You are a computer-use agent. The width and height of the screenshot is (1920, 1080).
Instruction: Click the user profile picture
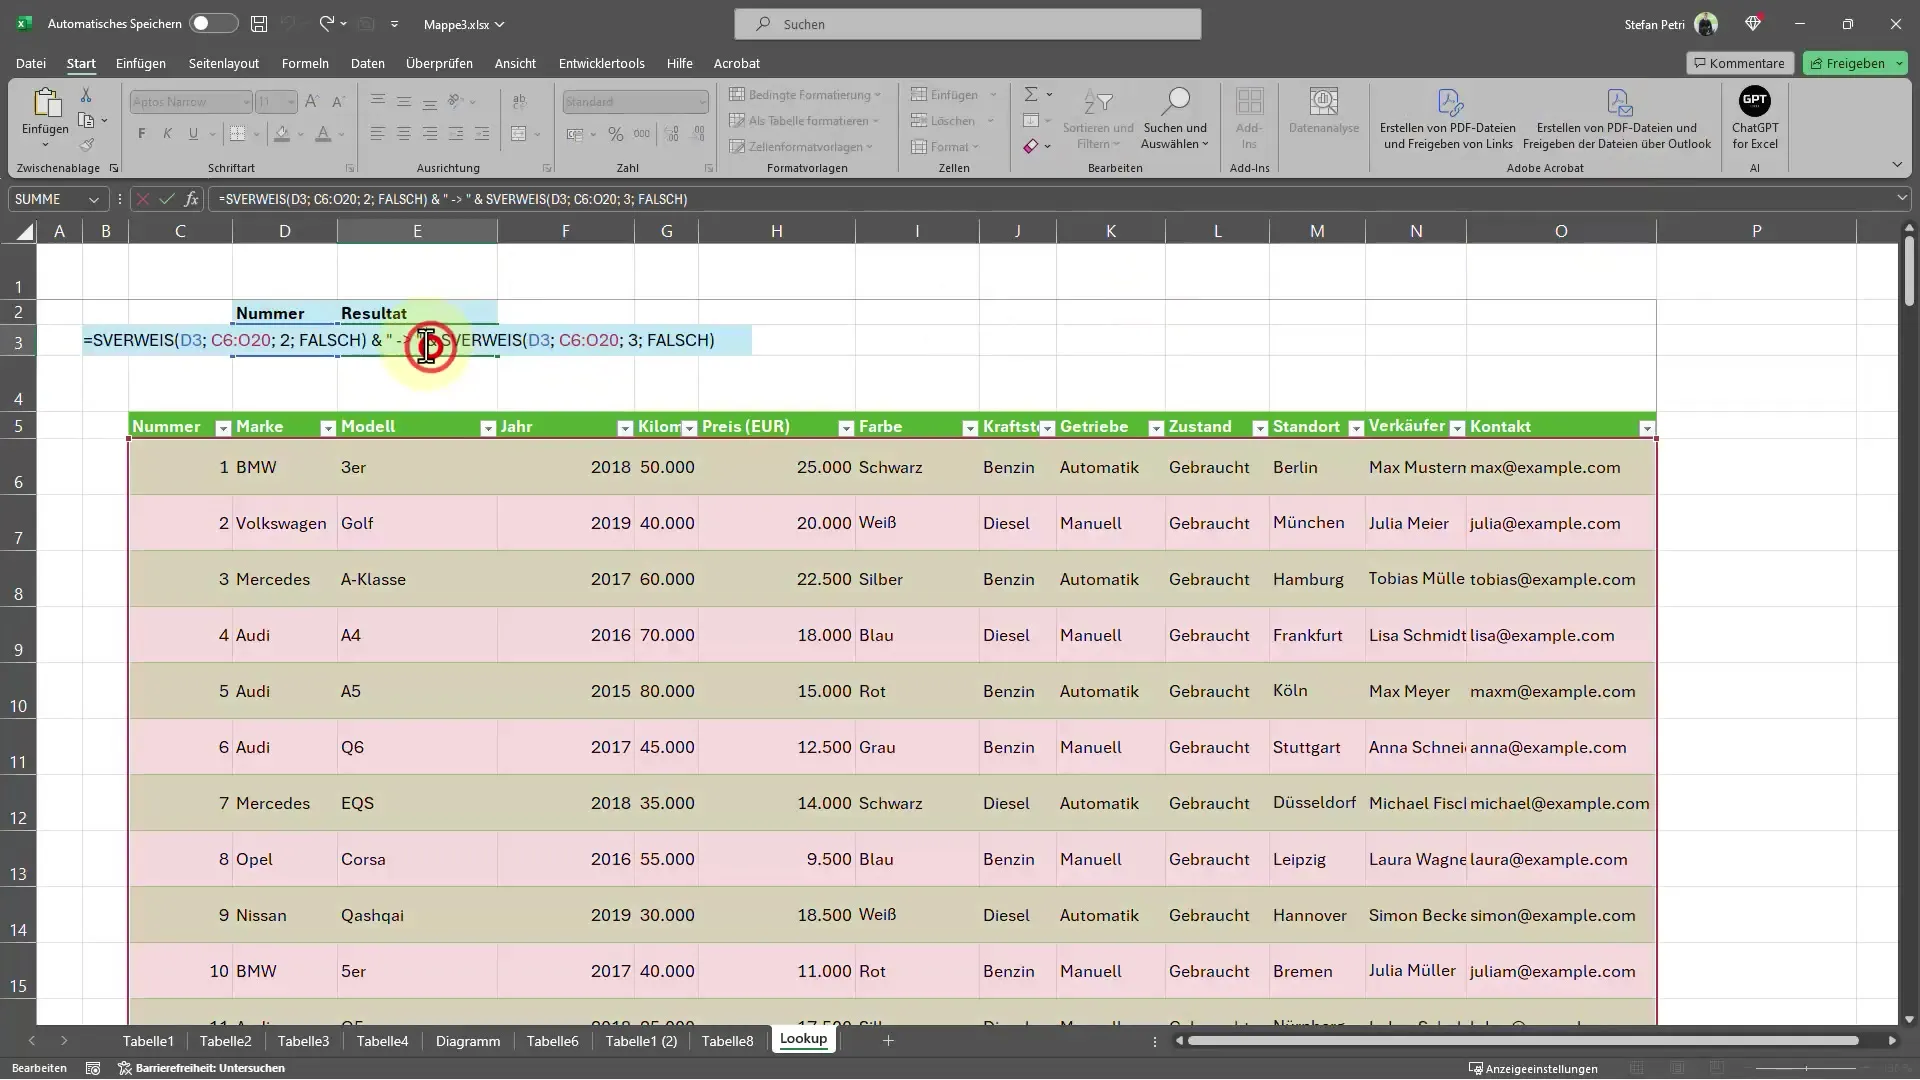pyautogui.click(x=1706, y=24)
